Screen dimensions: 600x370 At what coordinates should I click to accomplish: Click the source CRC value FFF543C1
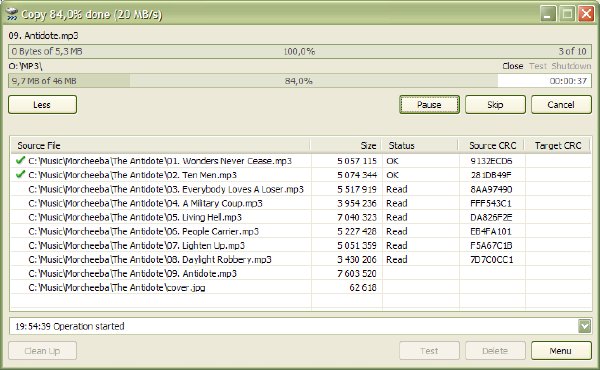[x=491, y=203]
